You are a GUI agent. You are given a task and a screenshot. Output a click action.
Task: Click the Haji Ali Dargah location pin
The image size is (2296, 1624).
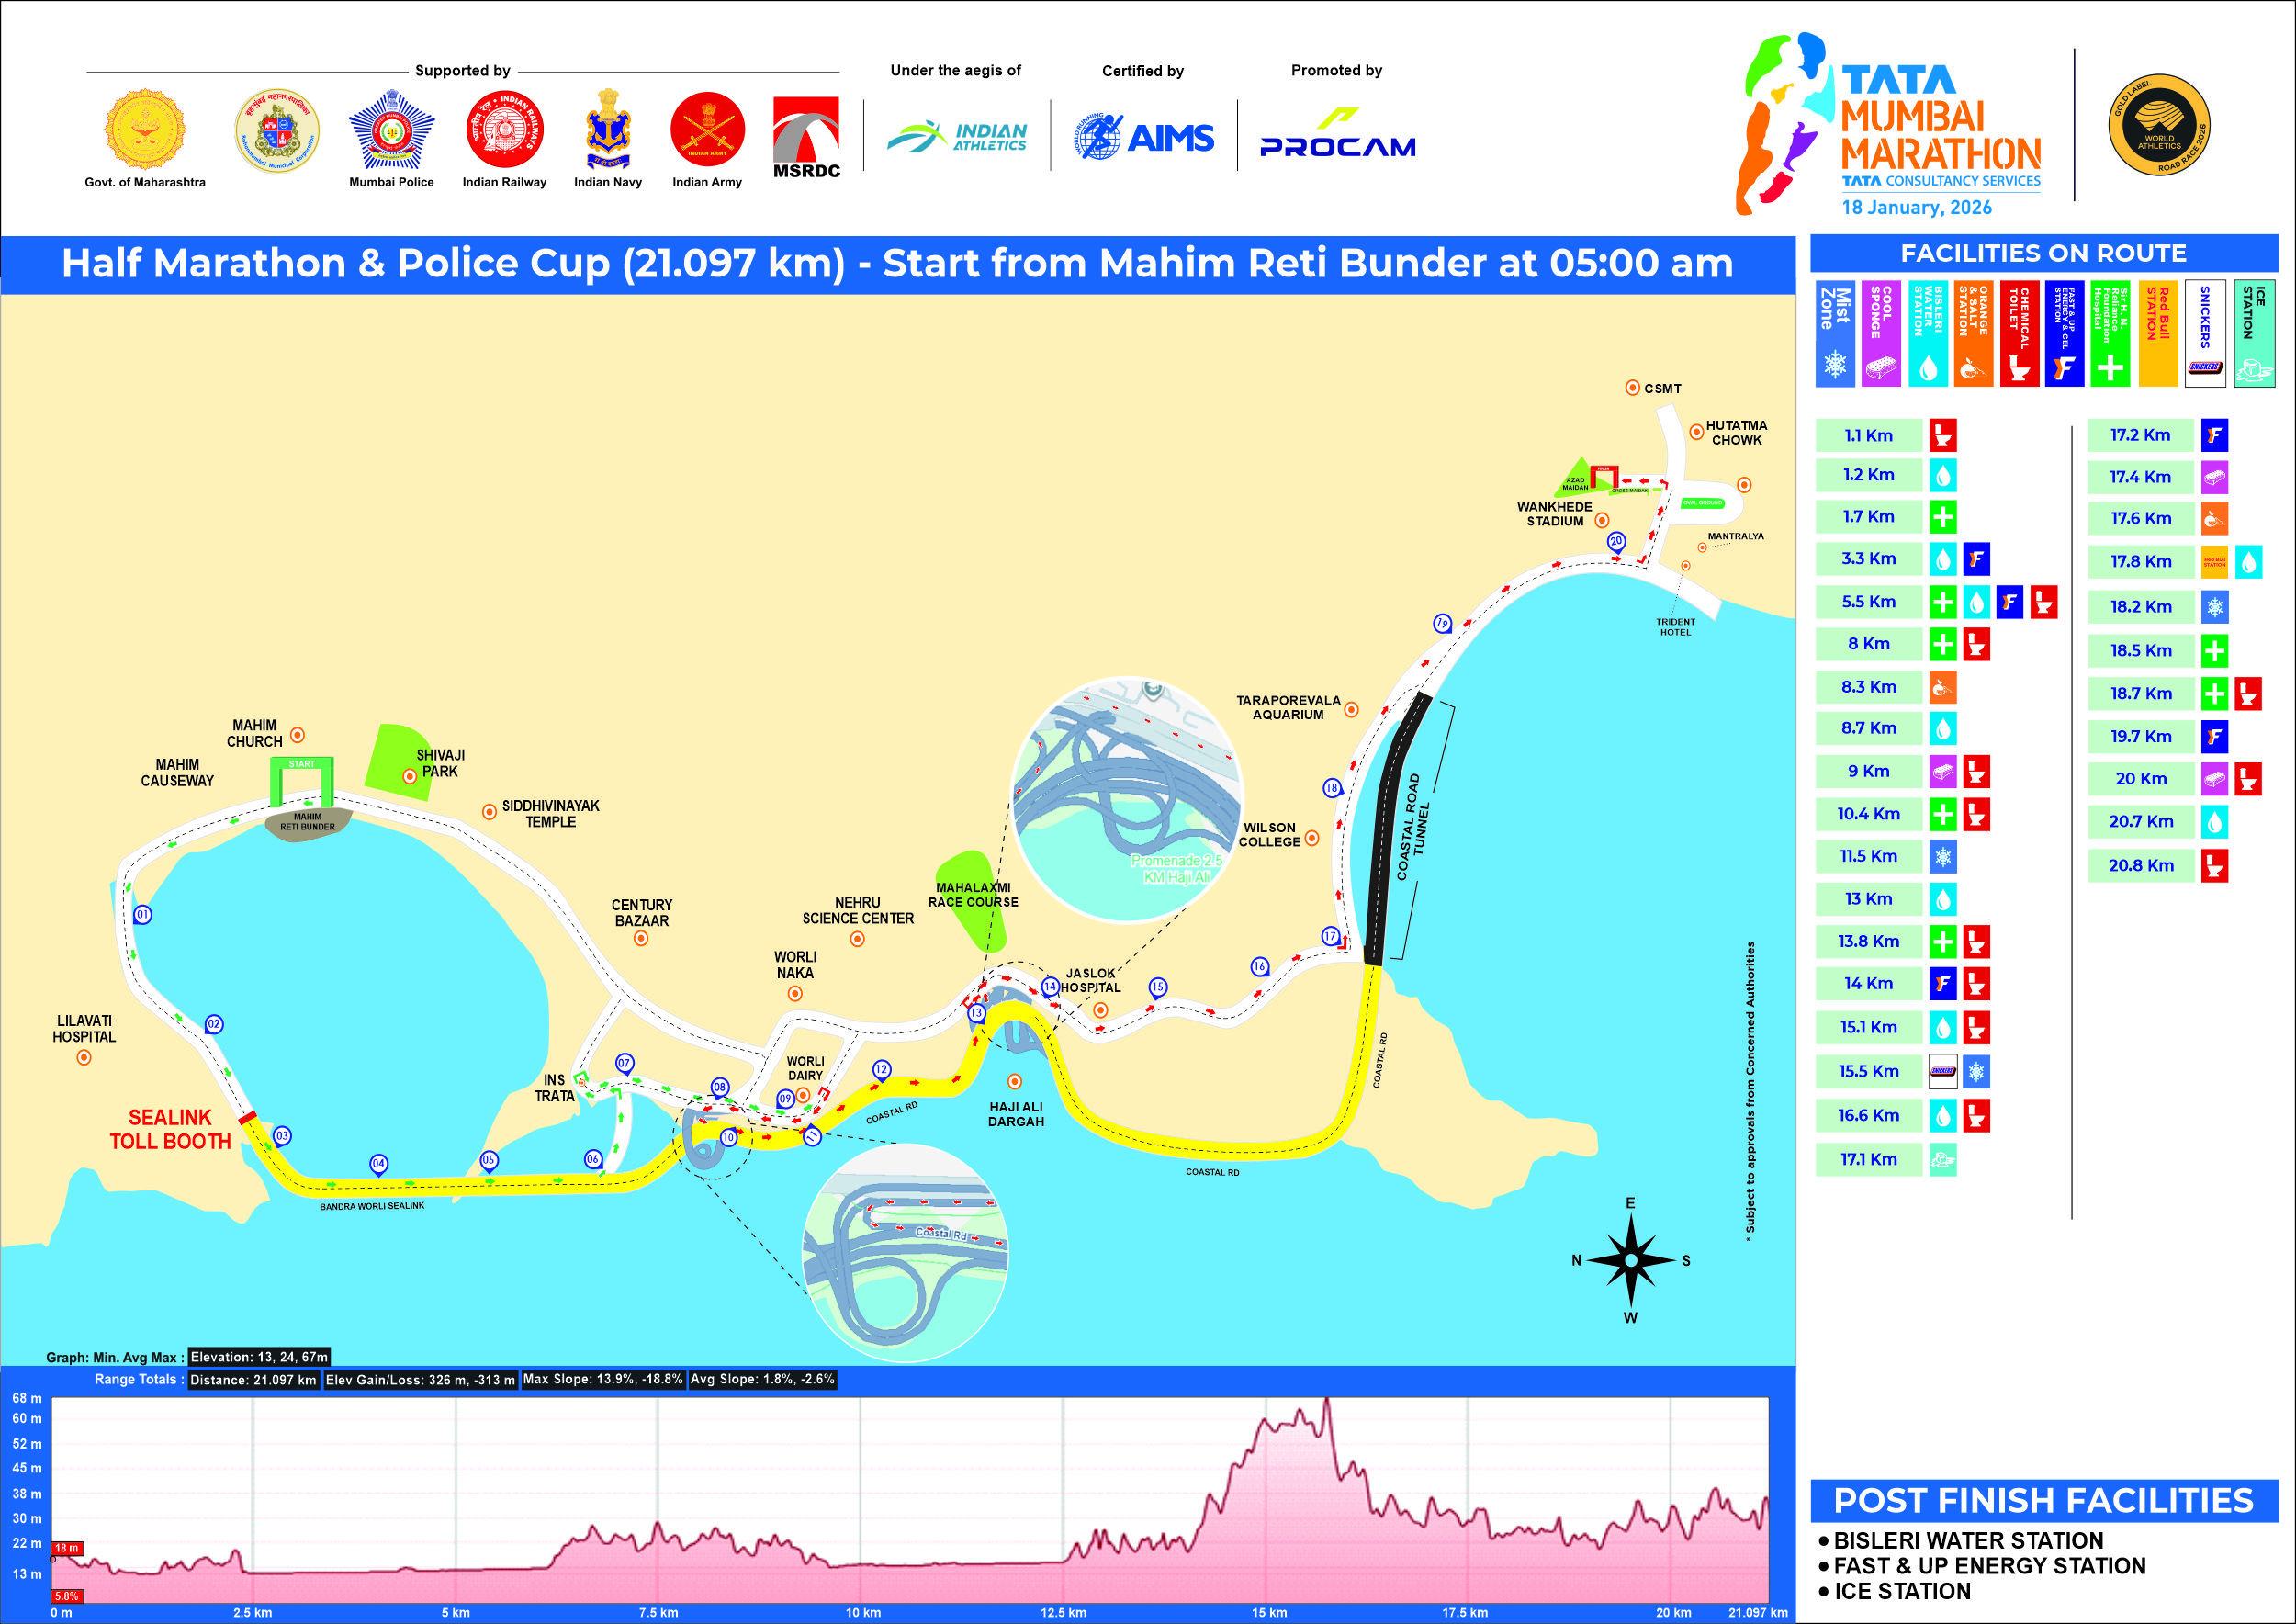click(1014, 1081)
